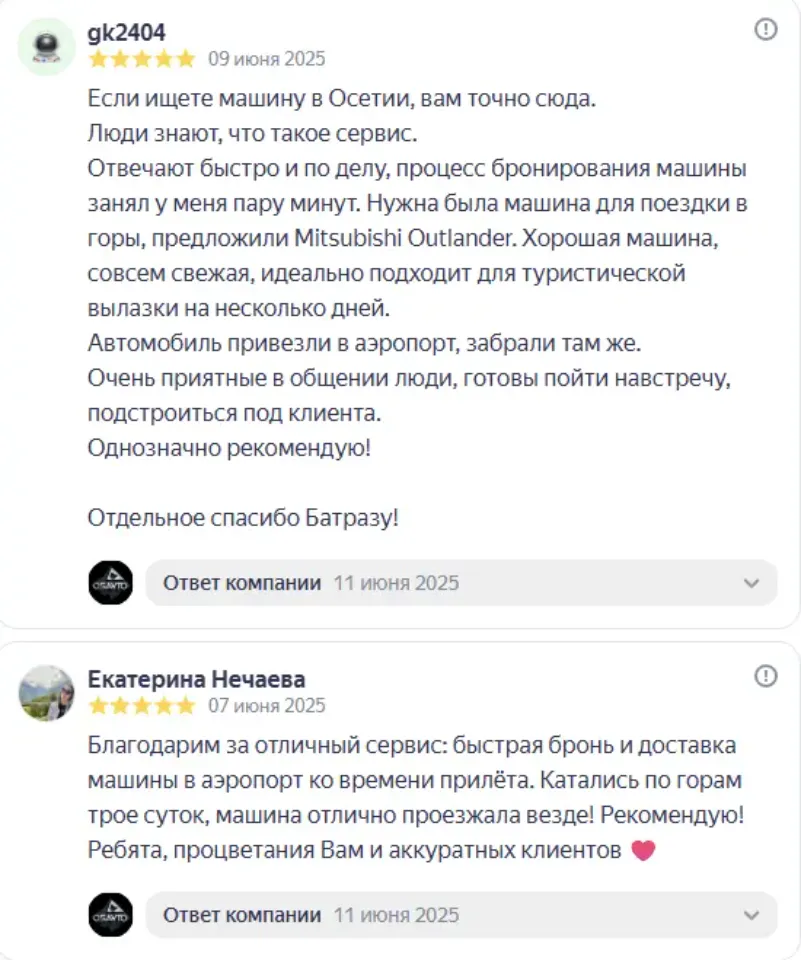Click five-star rating of Екатерина Нечаева's review
Image resolution: width=801 pixels, height=960 pixels.
[142, 706]
